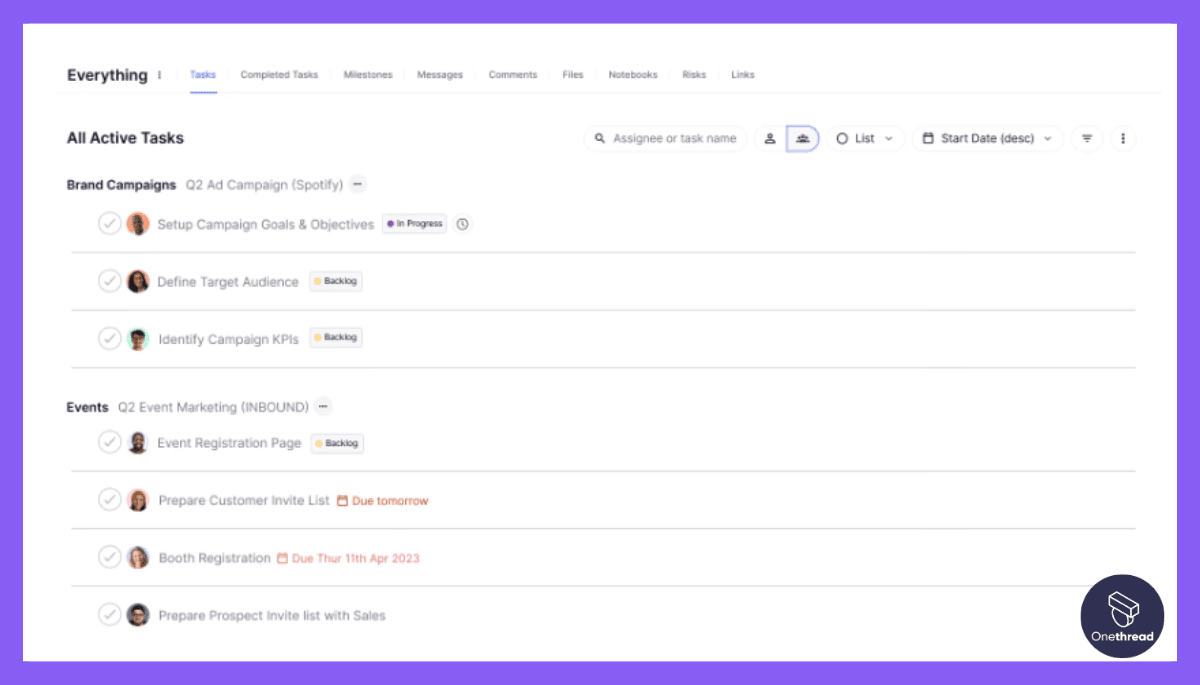Viewport: 1200px width, 685px height.
Task: Click the calendar icon beside Due tomorrow
Action: (341, 499)
